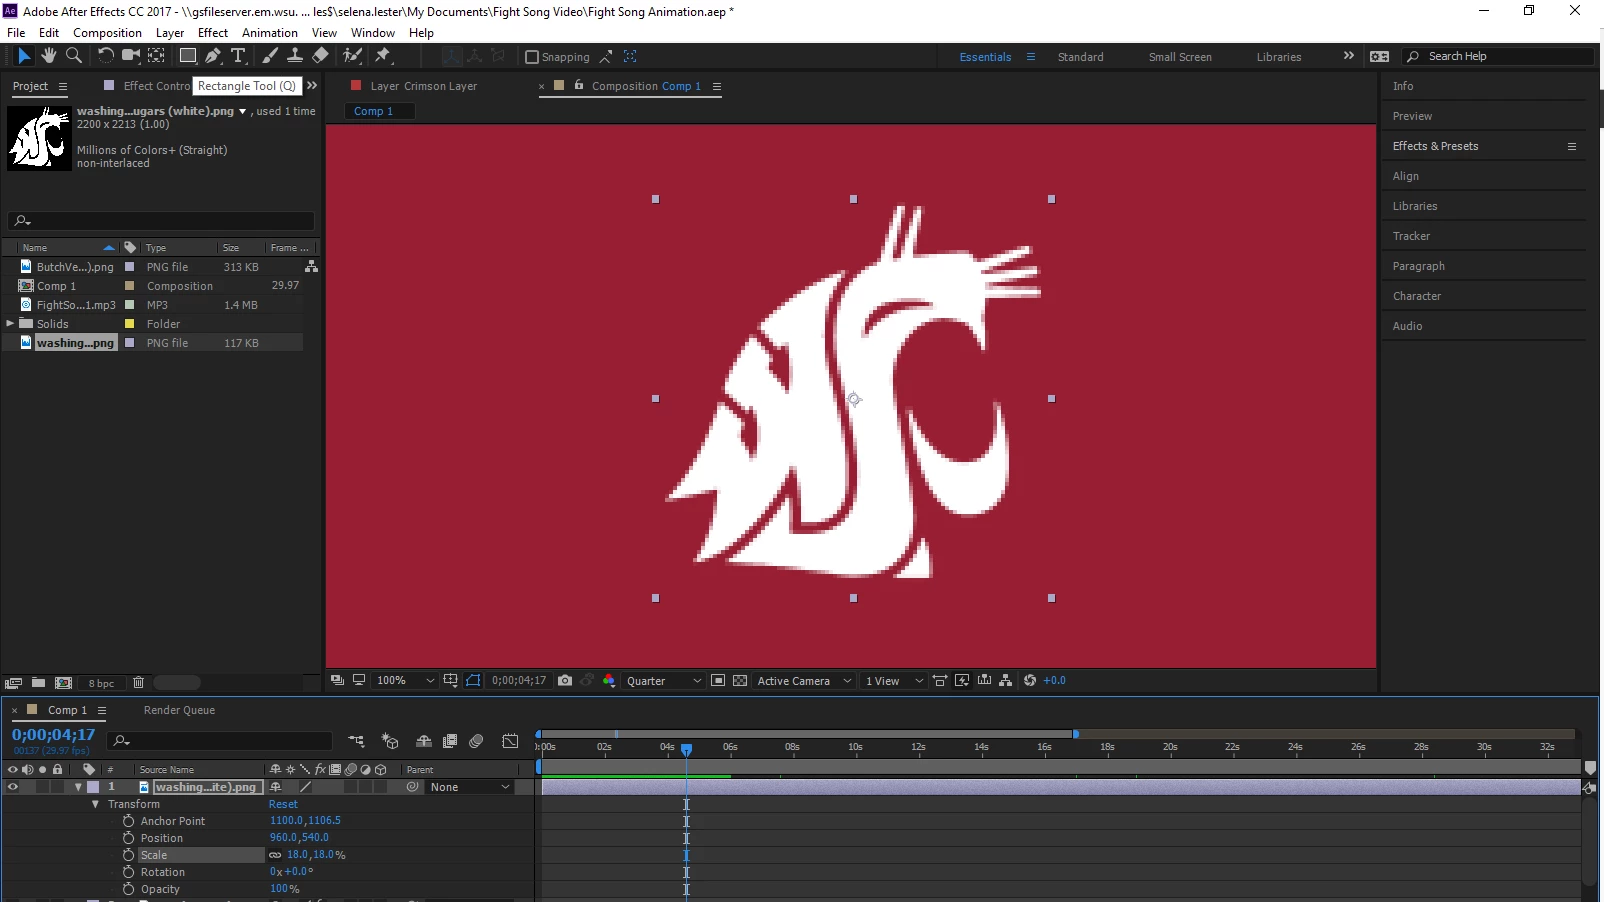The width and height of the screenshot is (1604, 902).
Task: Select the Zoom magnifier tool
Action: pos(74,56)
